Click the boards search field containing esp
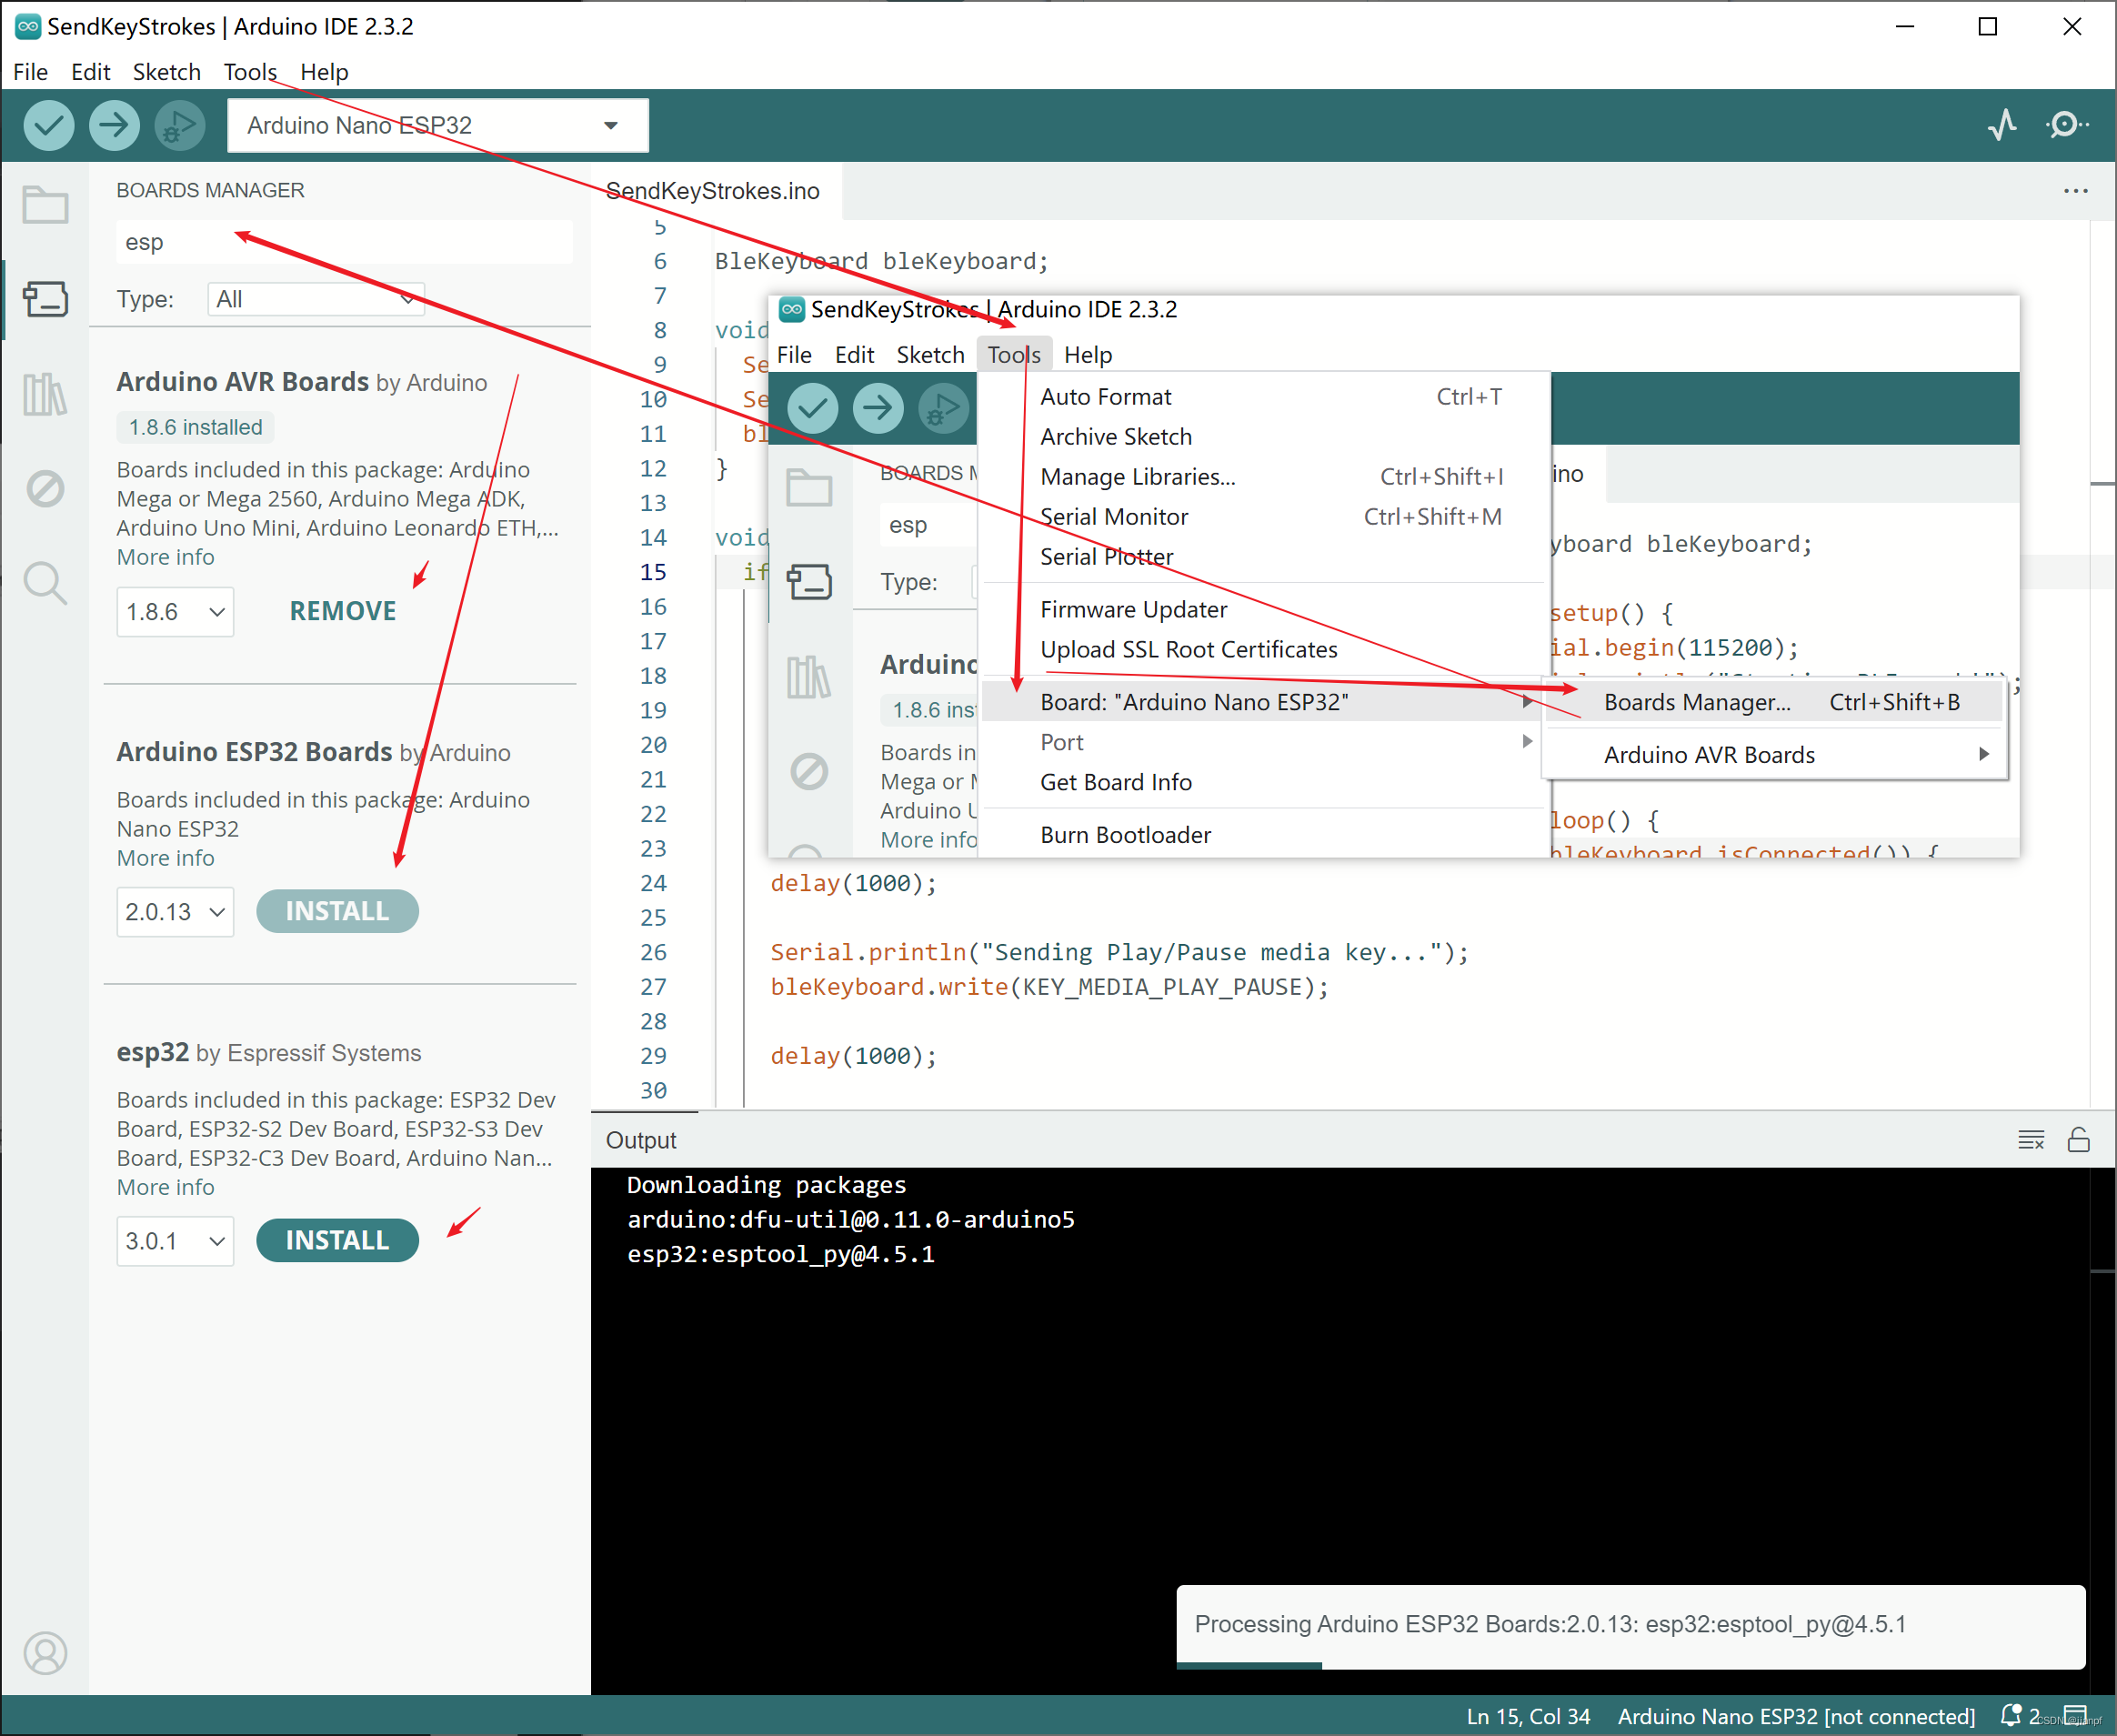The image size is (2117, 1736). pyautogui.click(x=344, y=242)
